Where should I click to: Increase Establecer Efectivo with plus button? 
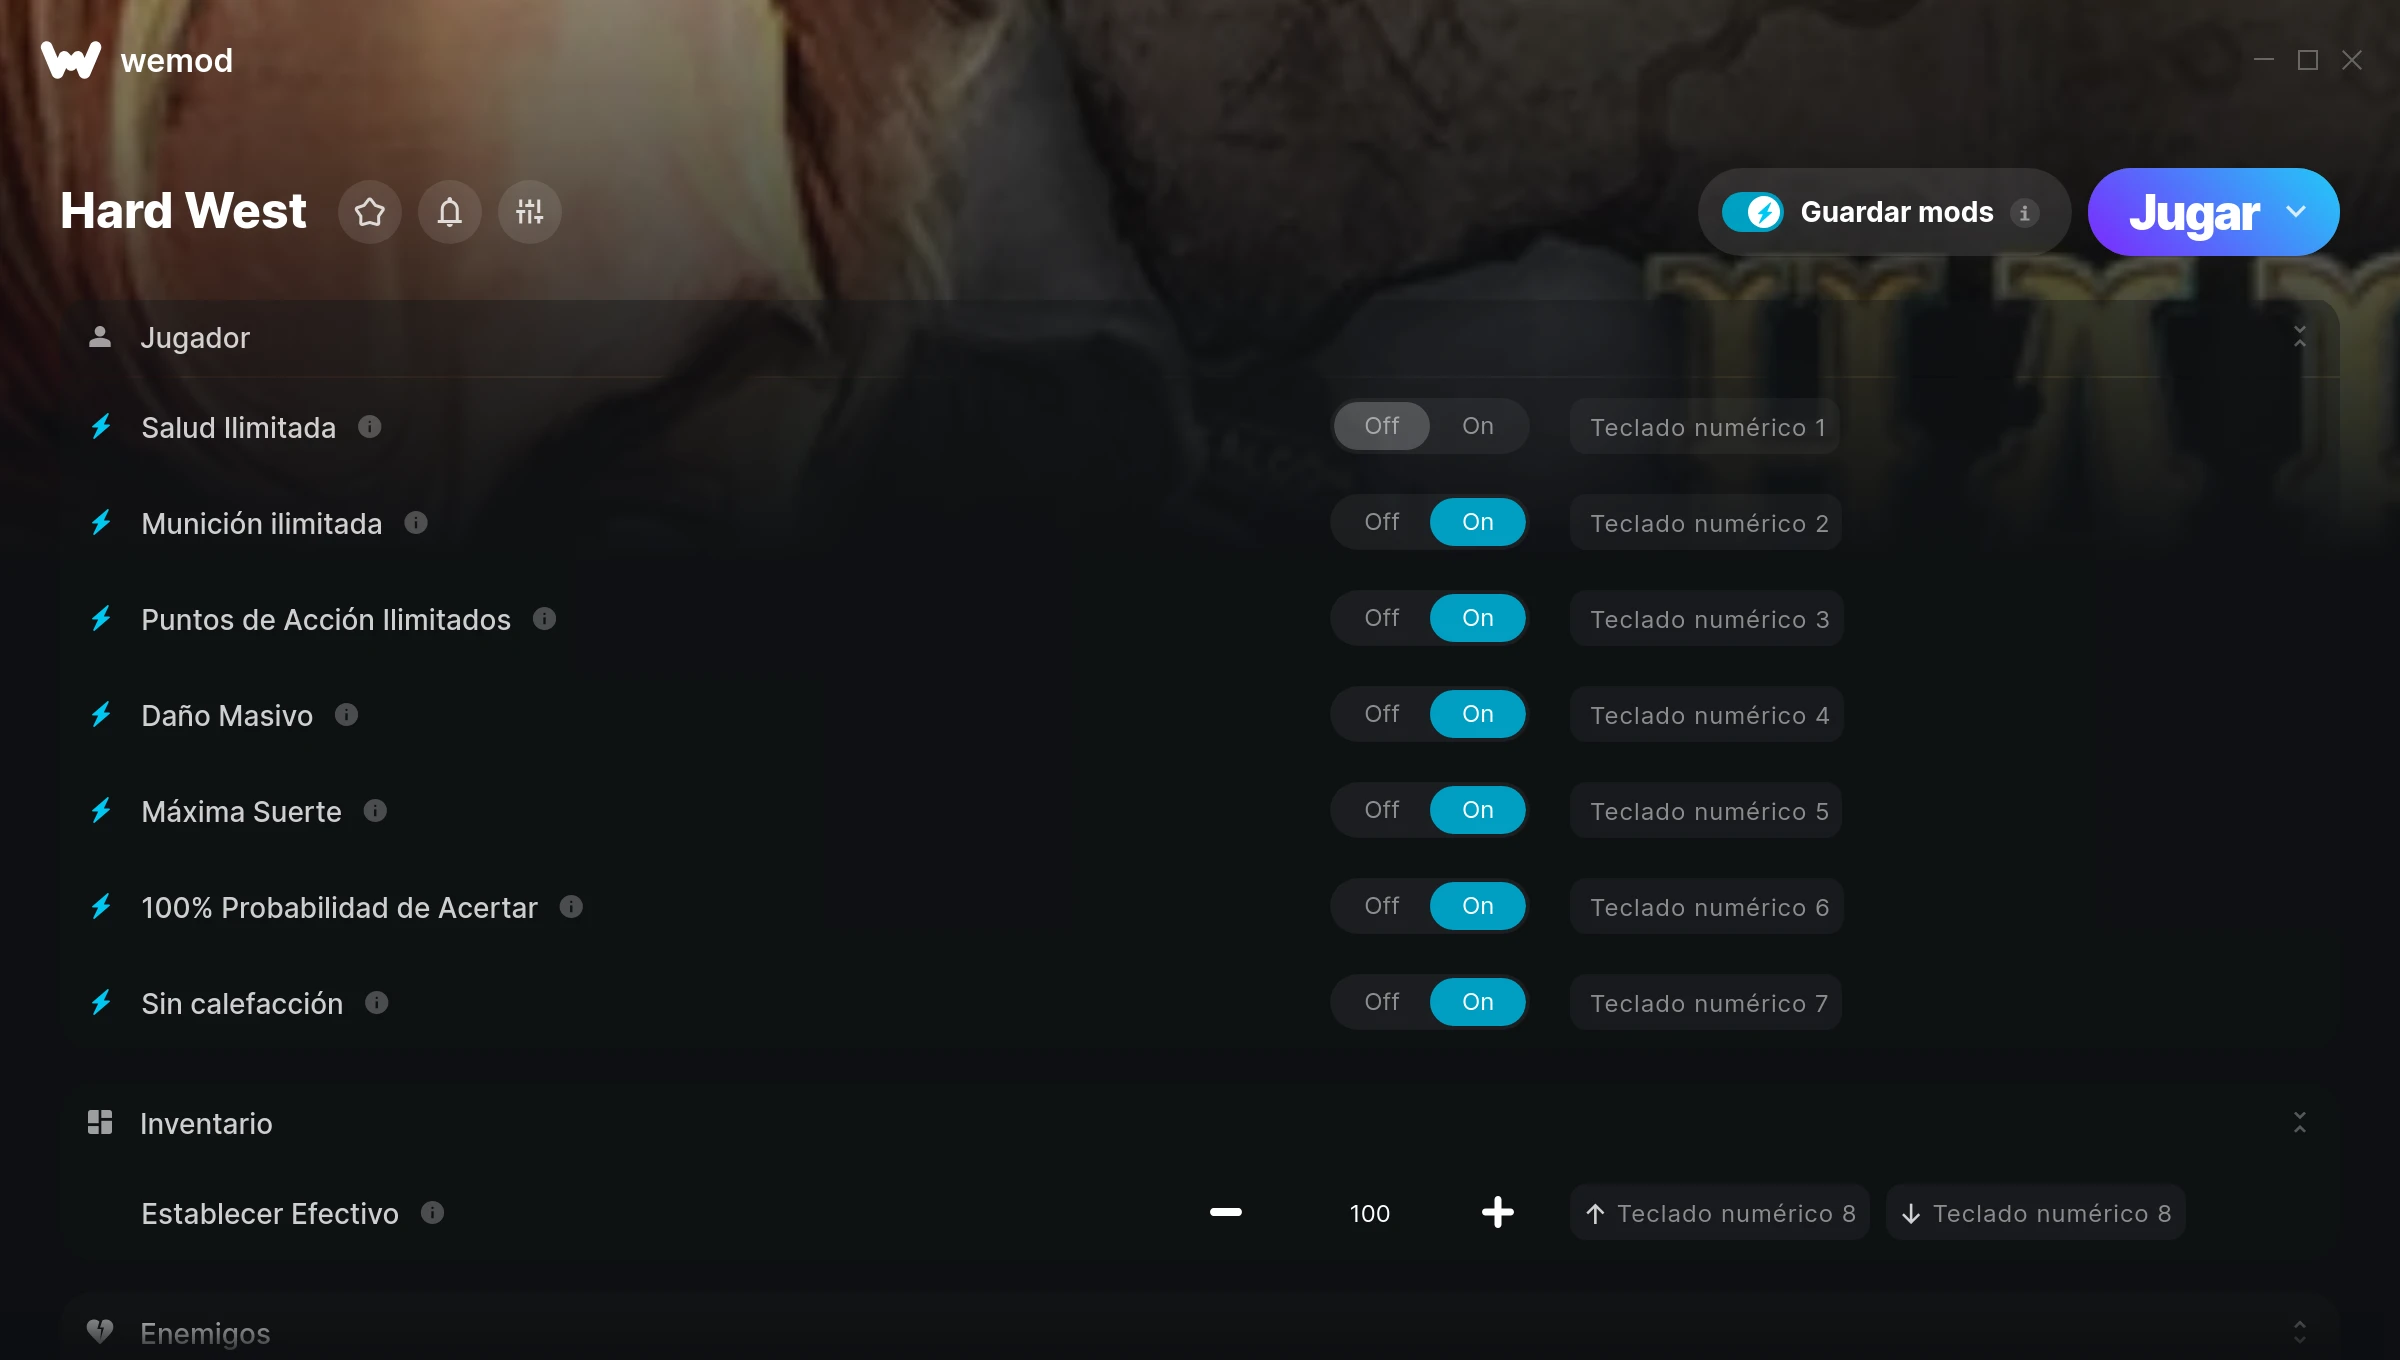(x=1498, y=1213)
